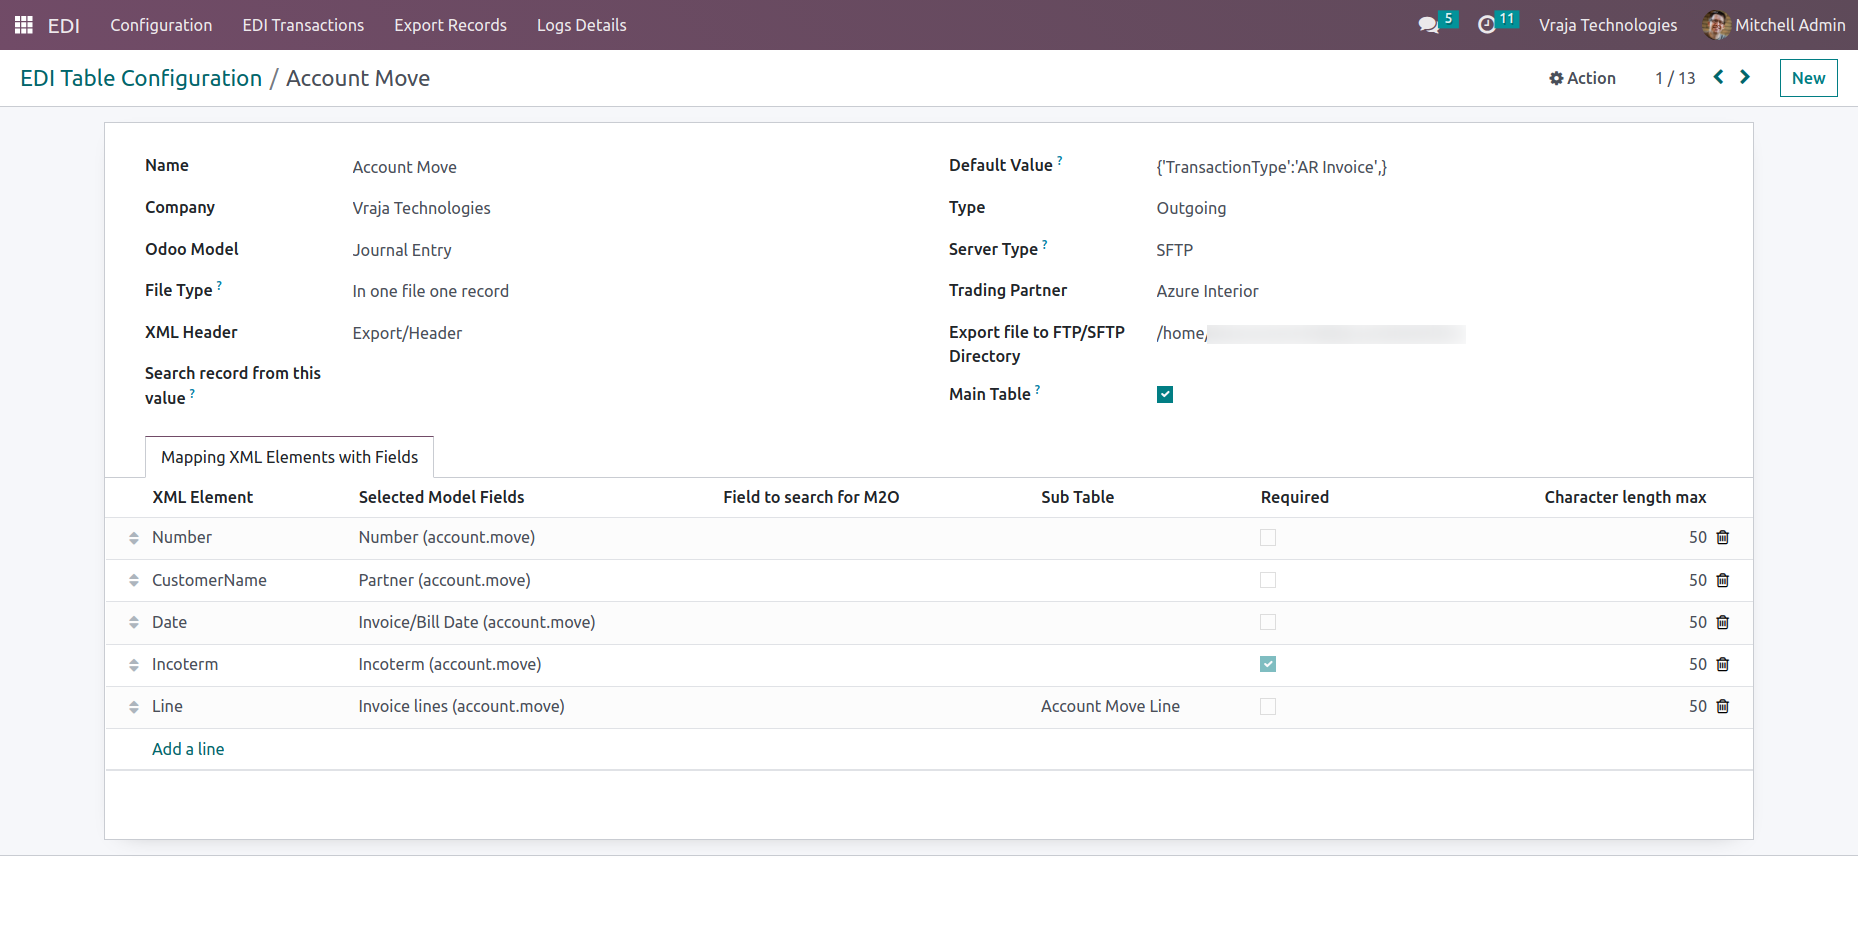The width and height of the screenshot is (1858, 932).
Task: Edit the XML Header field Export/Header
Action: [x=407, y=333]
